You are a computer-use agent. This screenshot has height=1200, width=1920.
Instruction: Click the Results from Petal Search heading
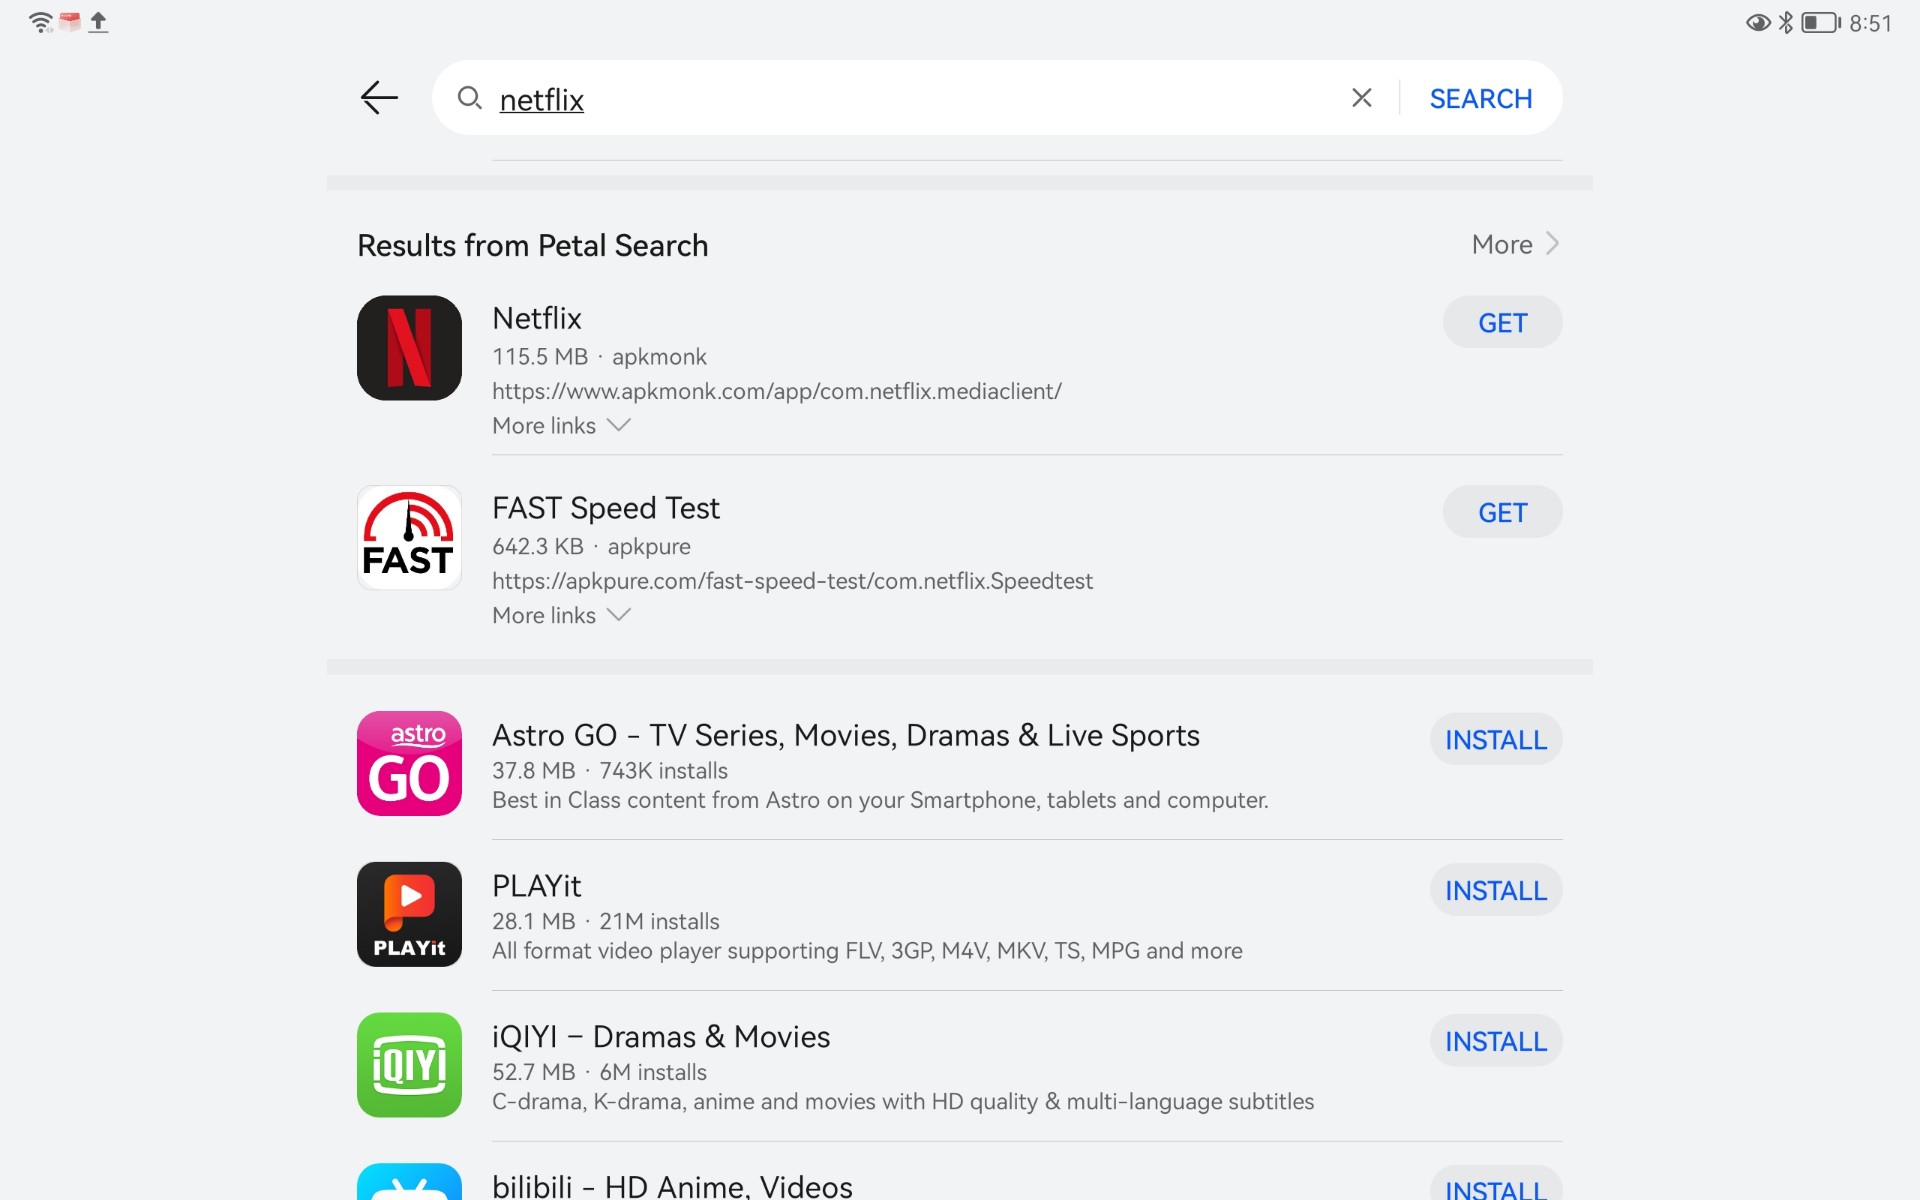tap(532, 245)
